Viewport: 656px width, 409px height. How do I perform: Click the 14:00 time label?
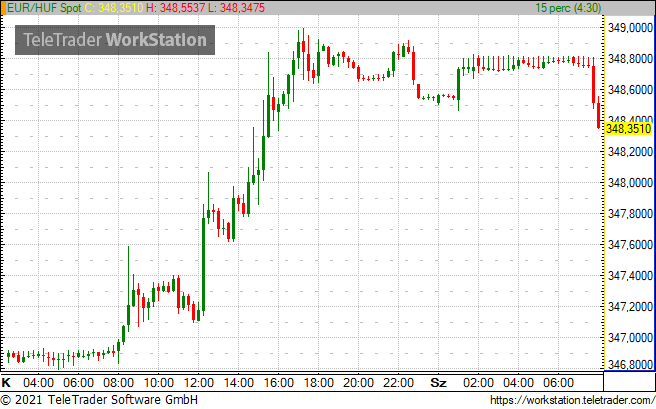(x=238, y=382)
